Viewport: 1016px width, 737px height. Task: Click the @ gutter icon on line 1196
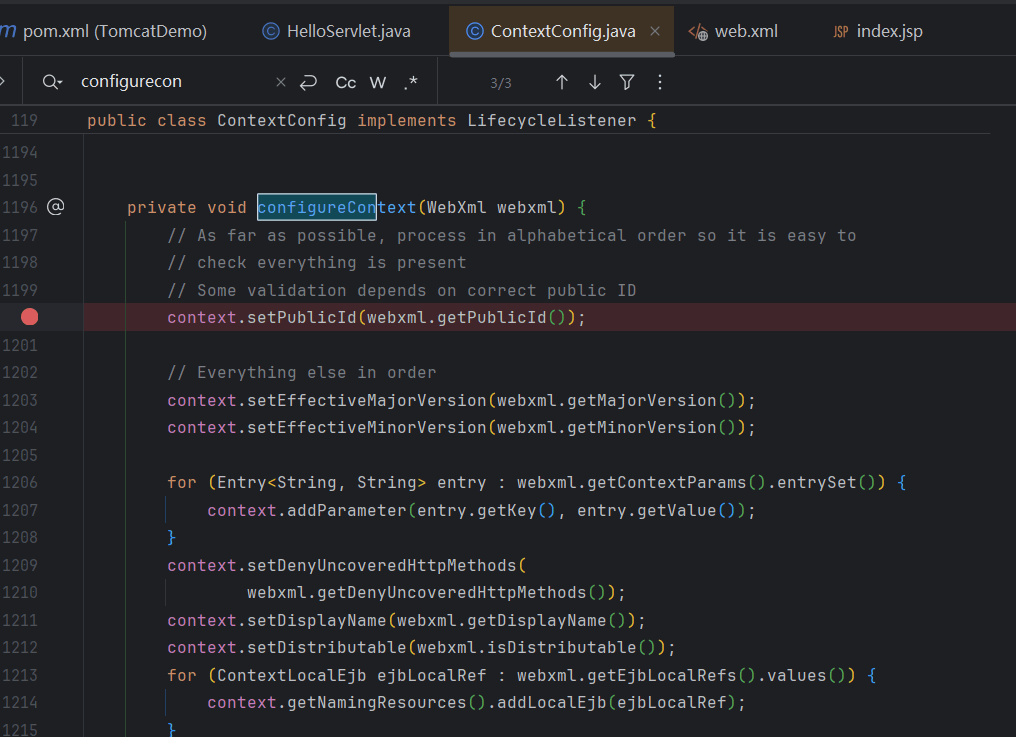56,207
